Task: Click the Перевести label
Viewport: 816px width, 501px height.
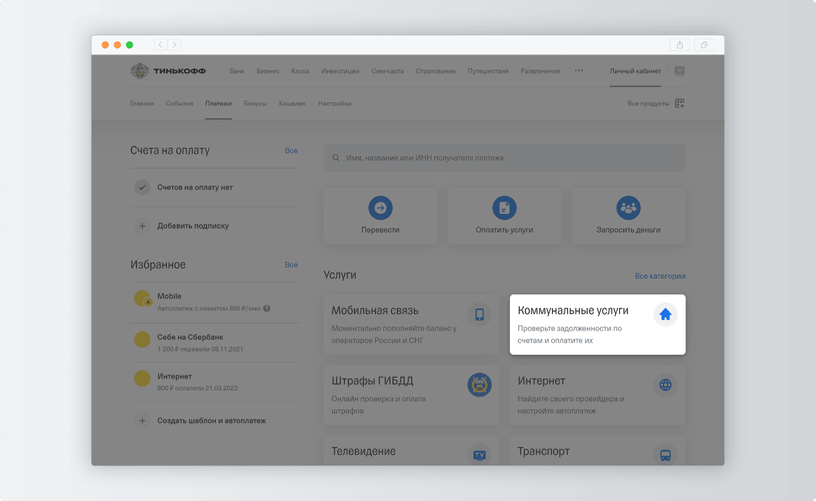Action: click(380, 229)
